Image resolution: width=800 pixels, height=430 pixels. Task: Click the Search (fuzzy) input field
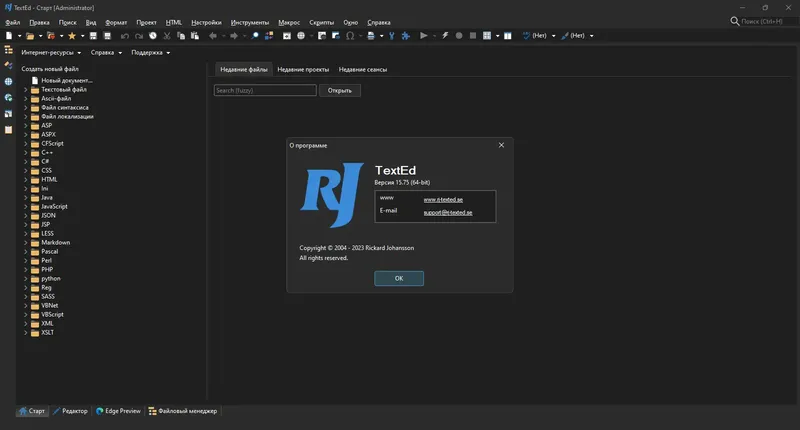[265, 90]
